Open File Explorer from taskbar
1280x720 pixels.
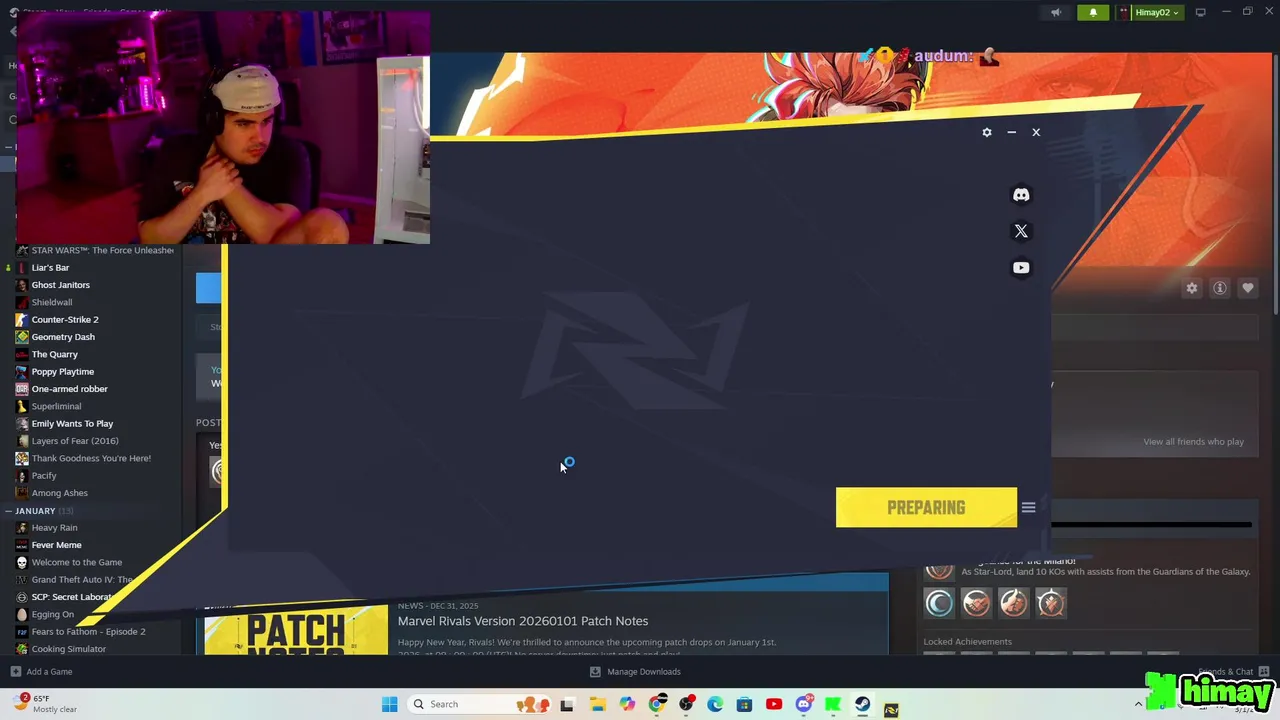597,704
